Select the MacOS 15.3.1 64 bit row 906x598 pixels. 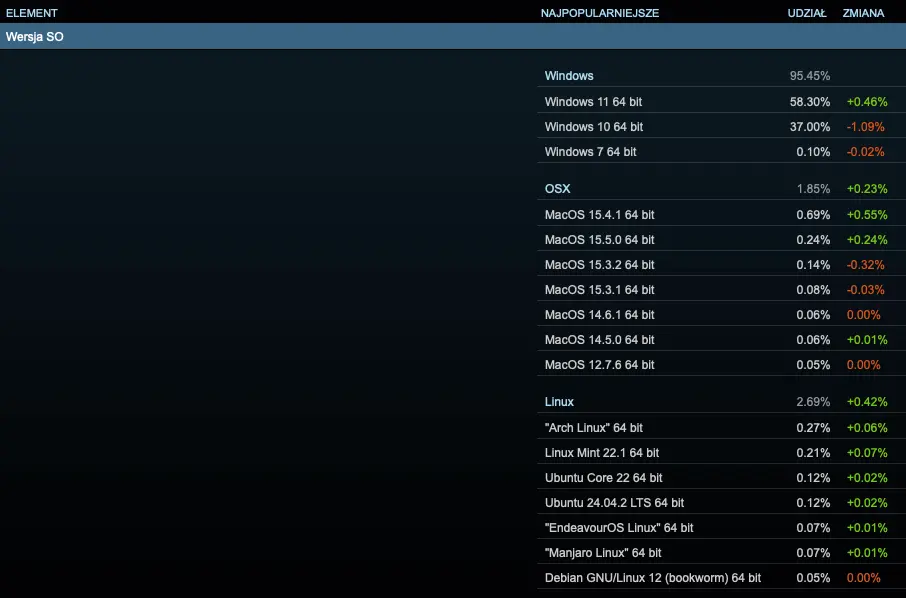point(722,289)
